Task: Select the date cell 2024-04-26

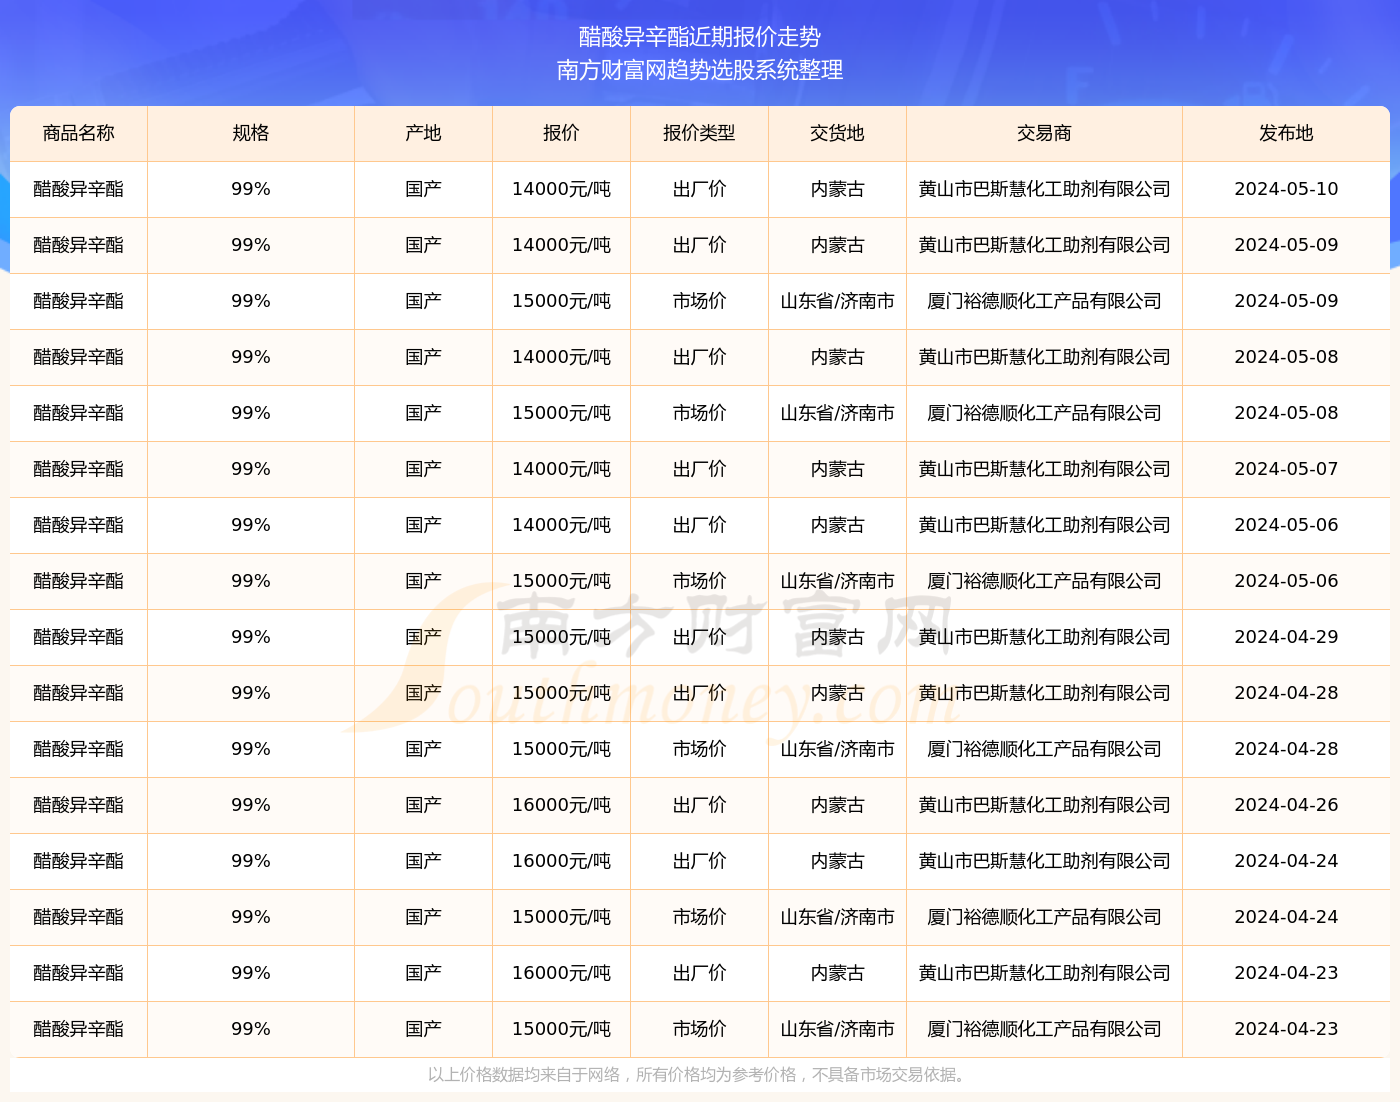Action: pyautogui.click(x=1286, y=805)
